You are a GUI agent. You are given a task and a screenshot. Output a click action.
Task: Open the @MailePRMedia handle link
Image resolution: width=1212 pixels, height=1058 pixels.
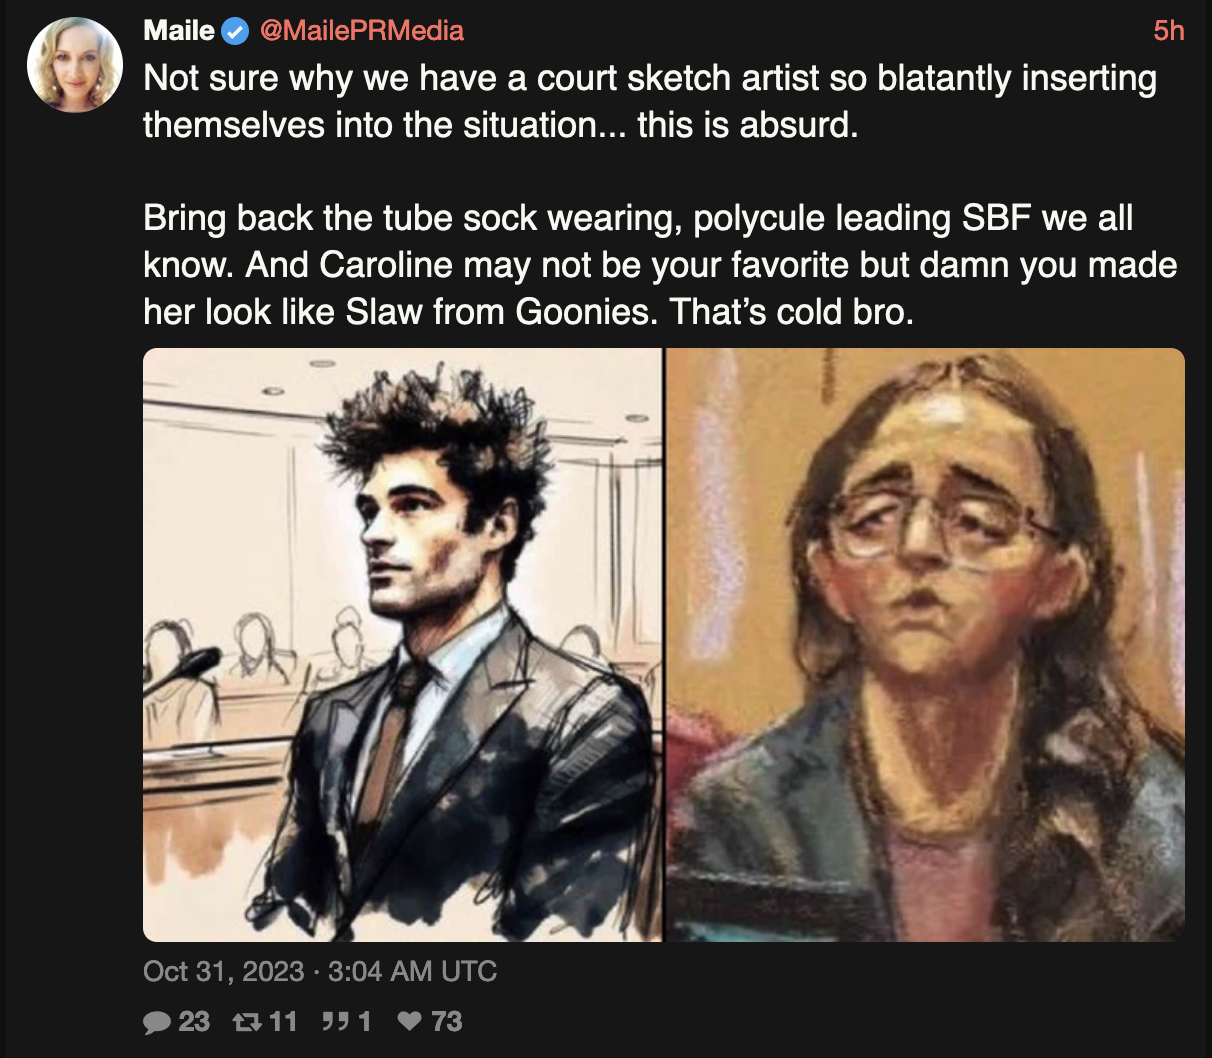pyautogui.click(x=362, y=31)
